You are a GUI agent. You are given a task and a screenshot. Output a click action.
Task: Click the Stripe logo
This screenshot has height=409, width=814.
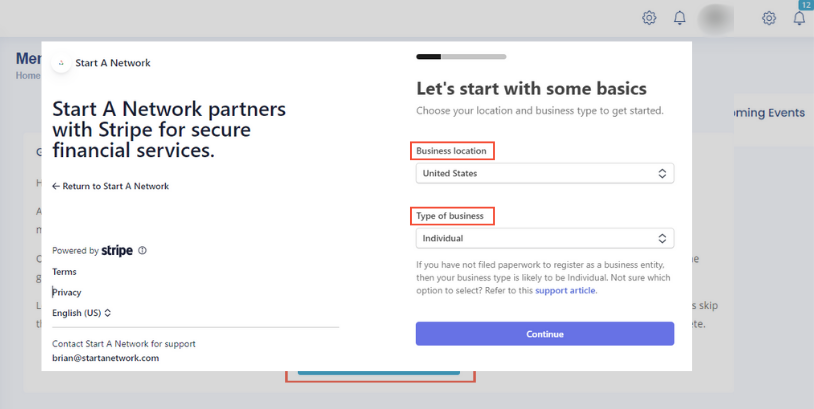117,251
